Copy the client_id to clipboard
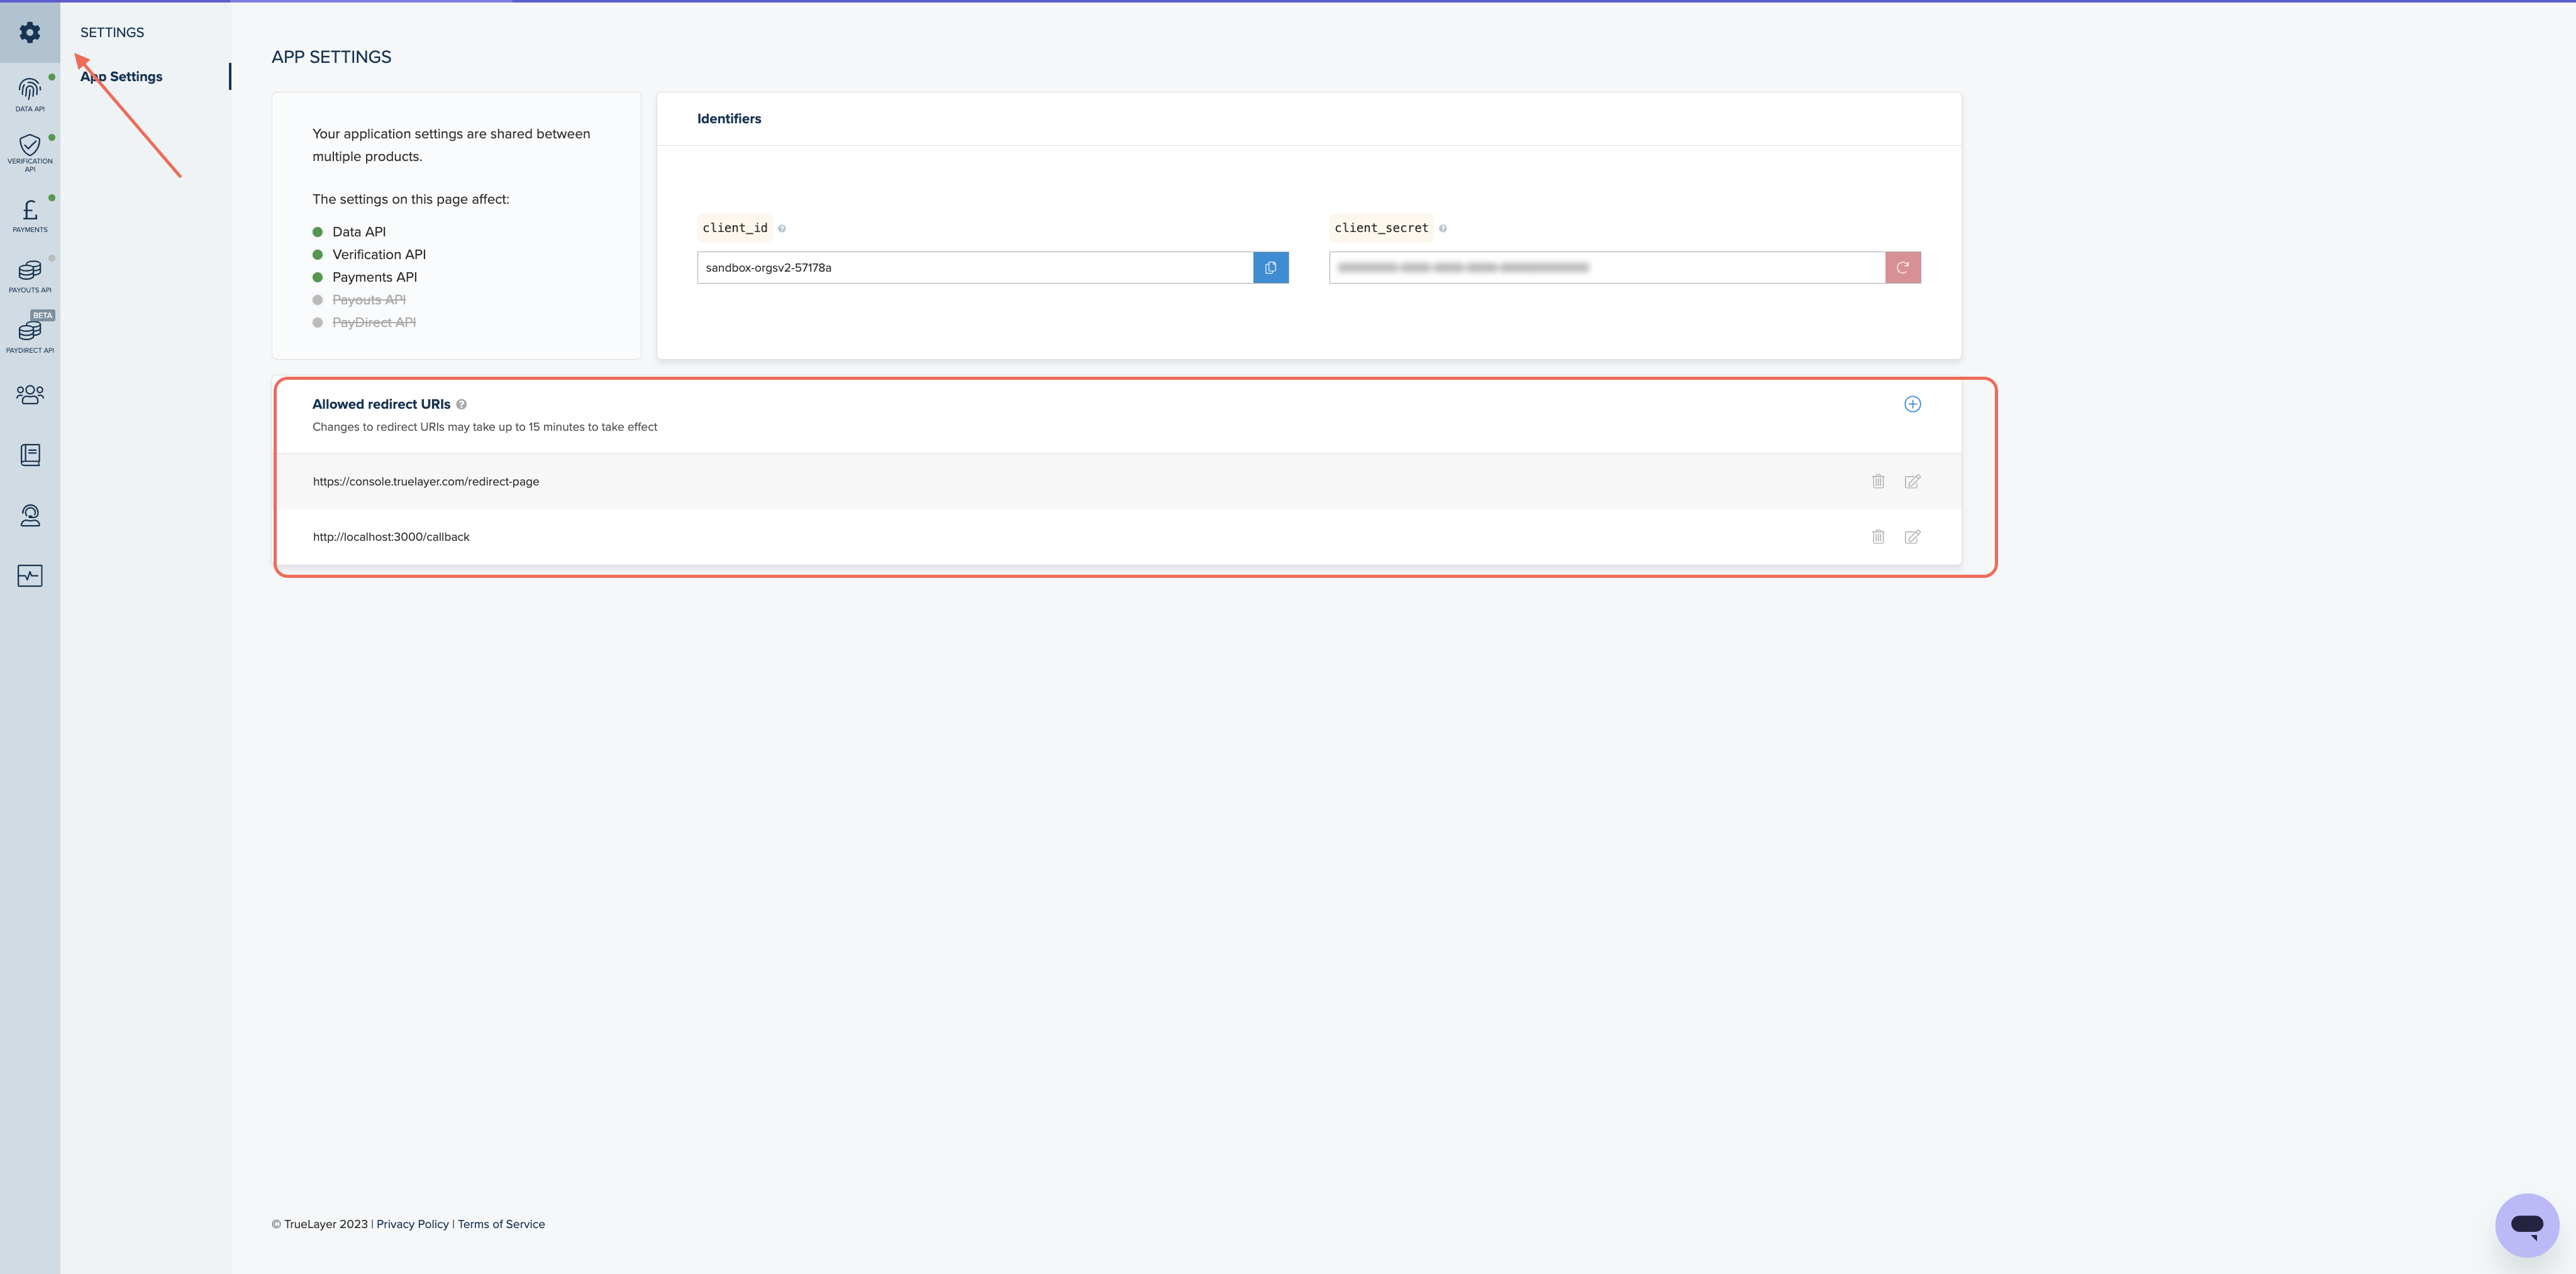The image size is (2576, 1274). tap(1270, 268)
